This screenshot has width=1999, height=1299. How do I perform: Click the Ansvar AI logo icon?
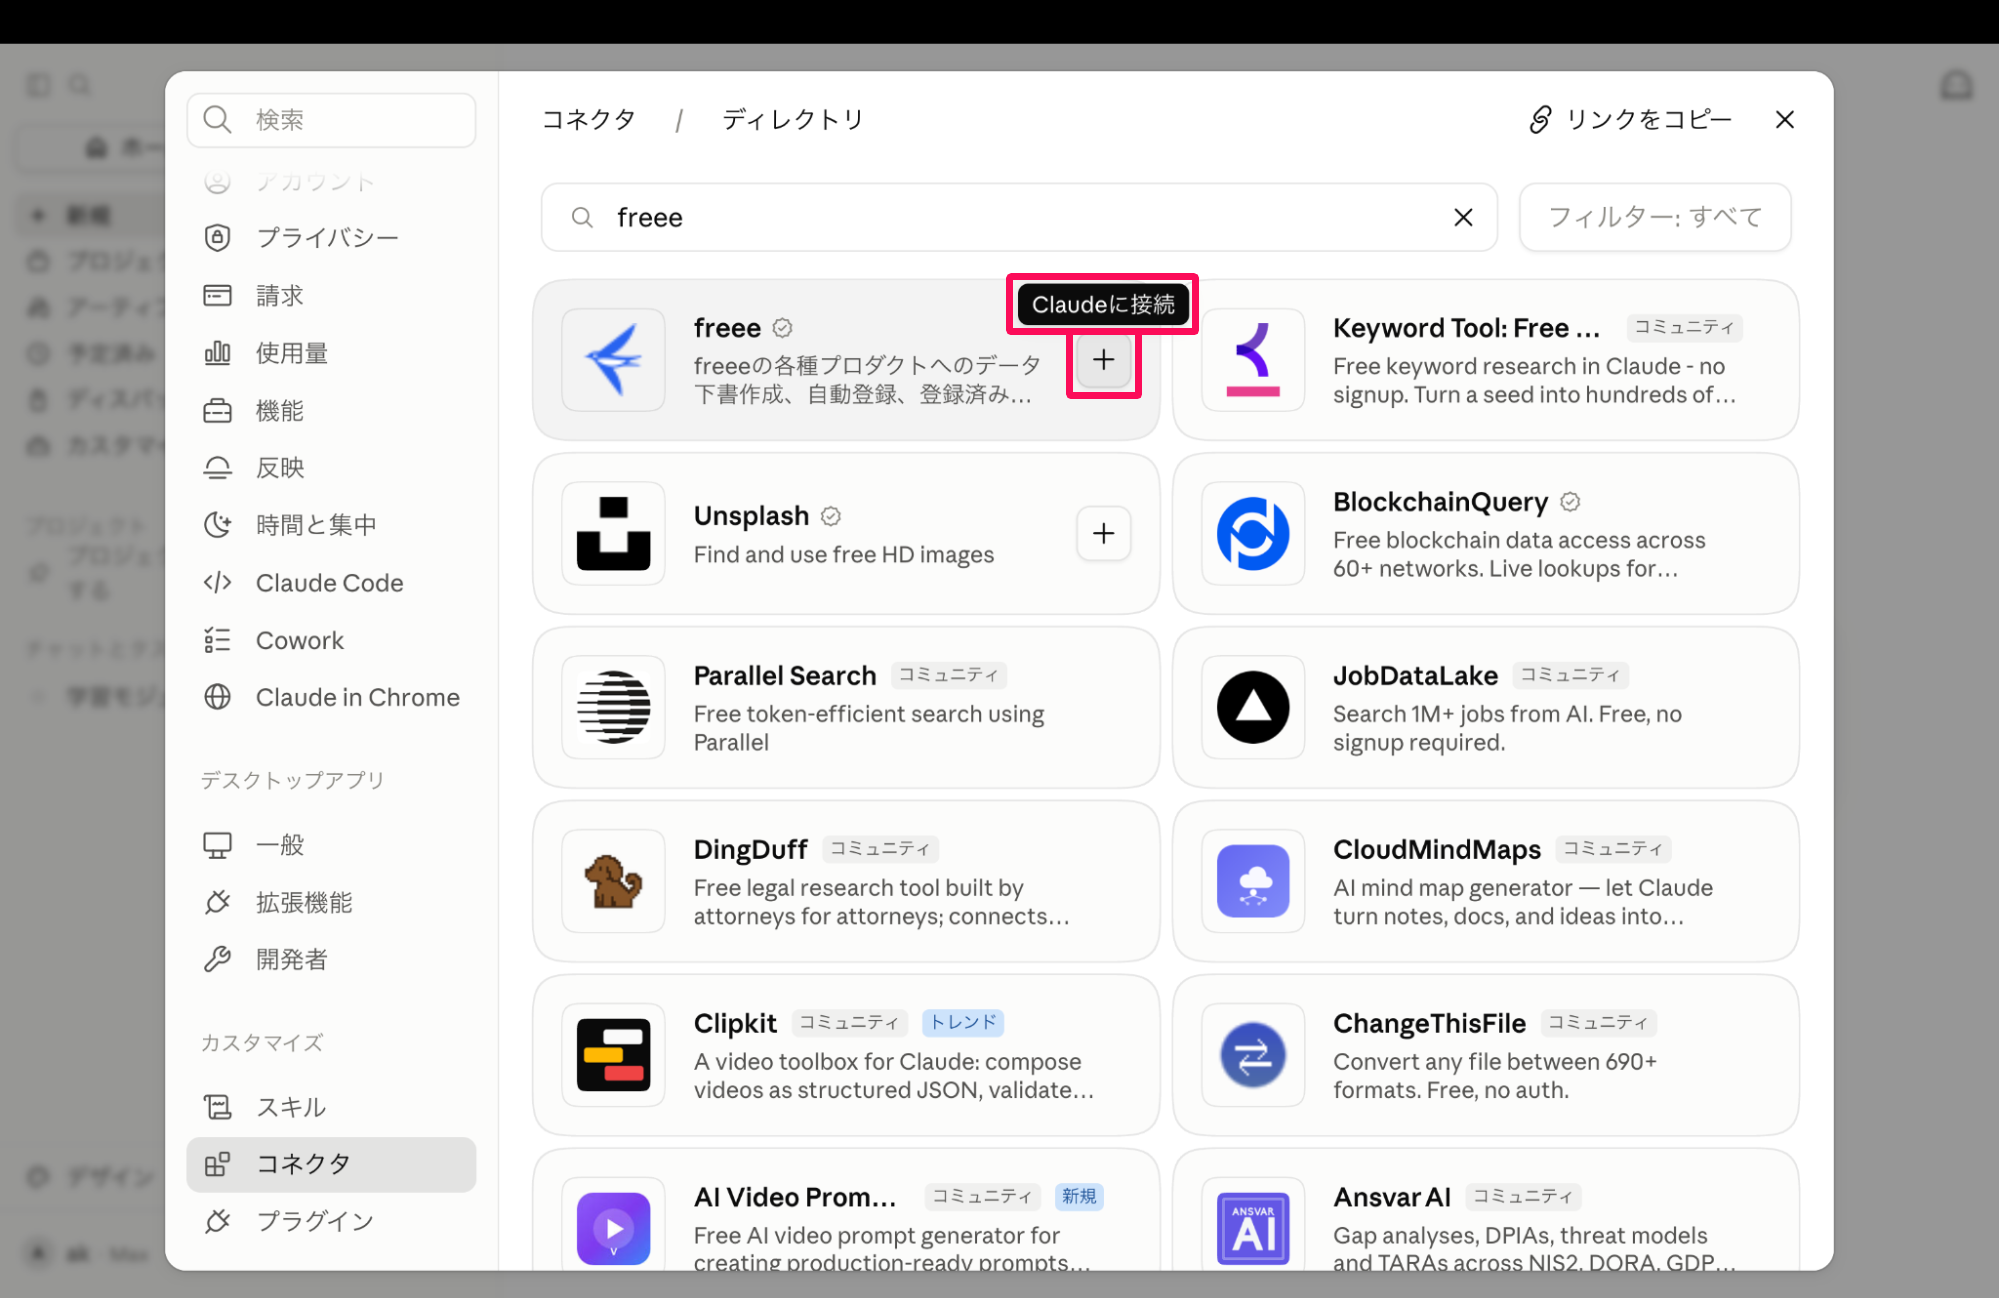click(x=1253, y=1228)
